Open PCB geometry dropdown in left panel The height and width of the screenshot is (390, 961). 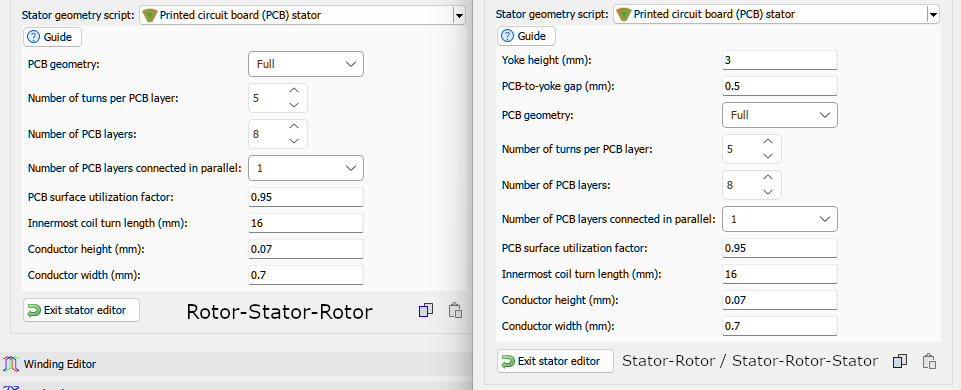[306, 64]
